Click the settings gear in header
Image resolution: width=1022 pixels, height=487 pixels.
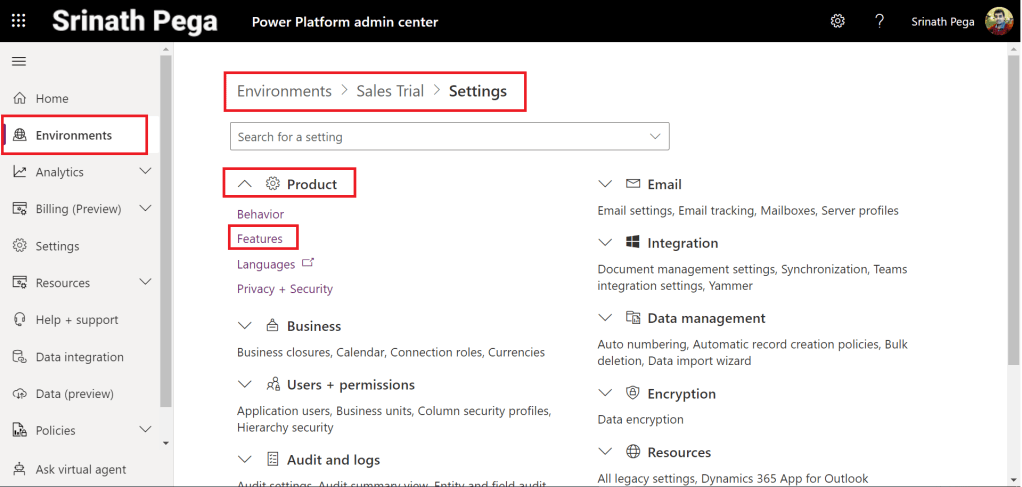[x=838, y=21]
